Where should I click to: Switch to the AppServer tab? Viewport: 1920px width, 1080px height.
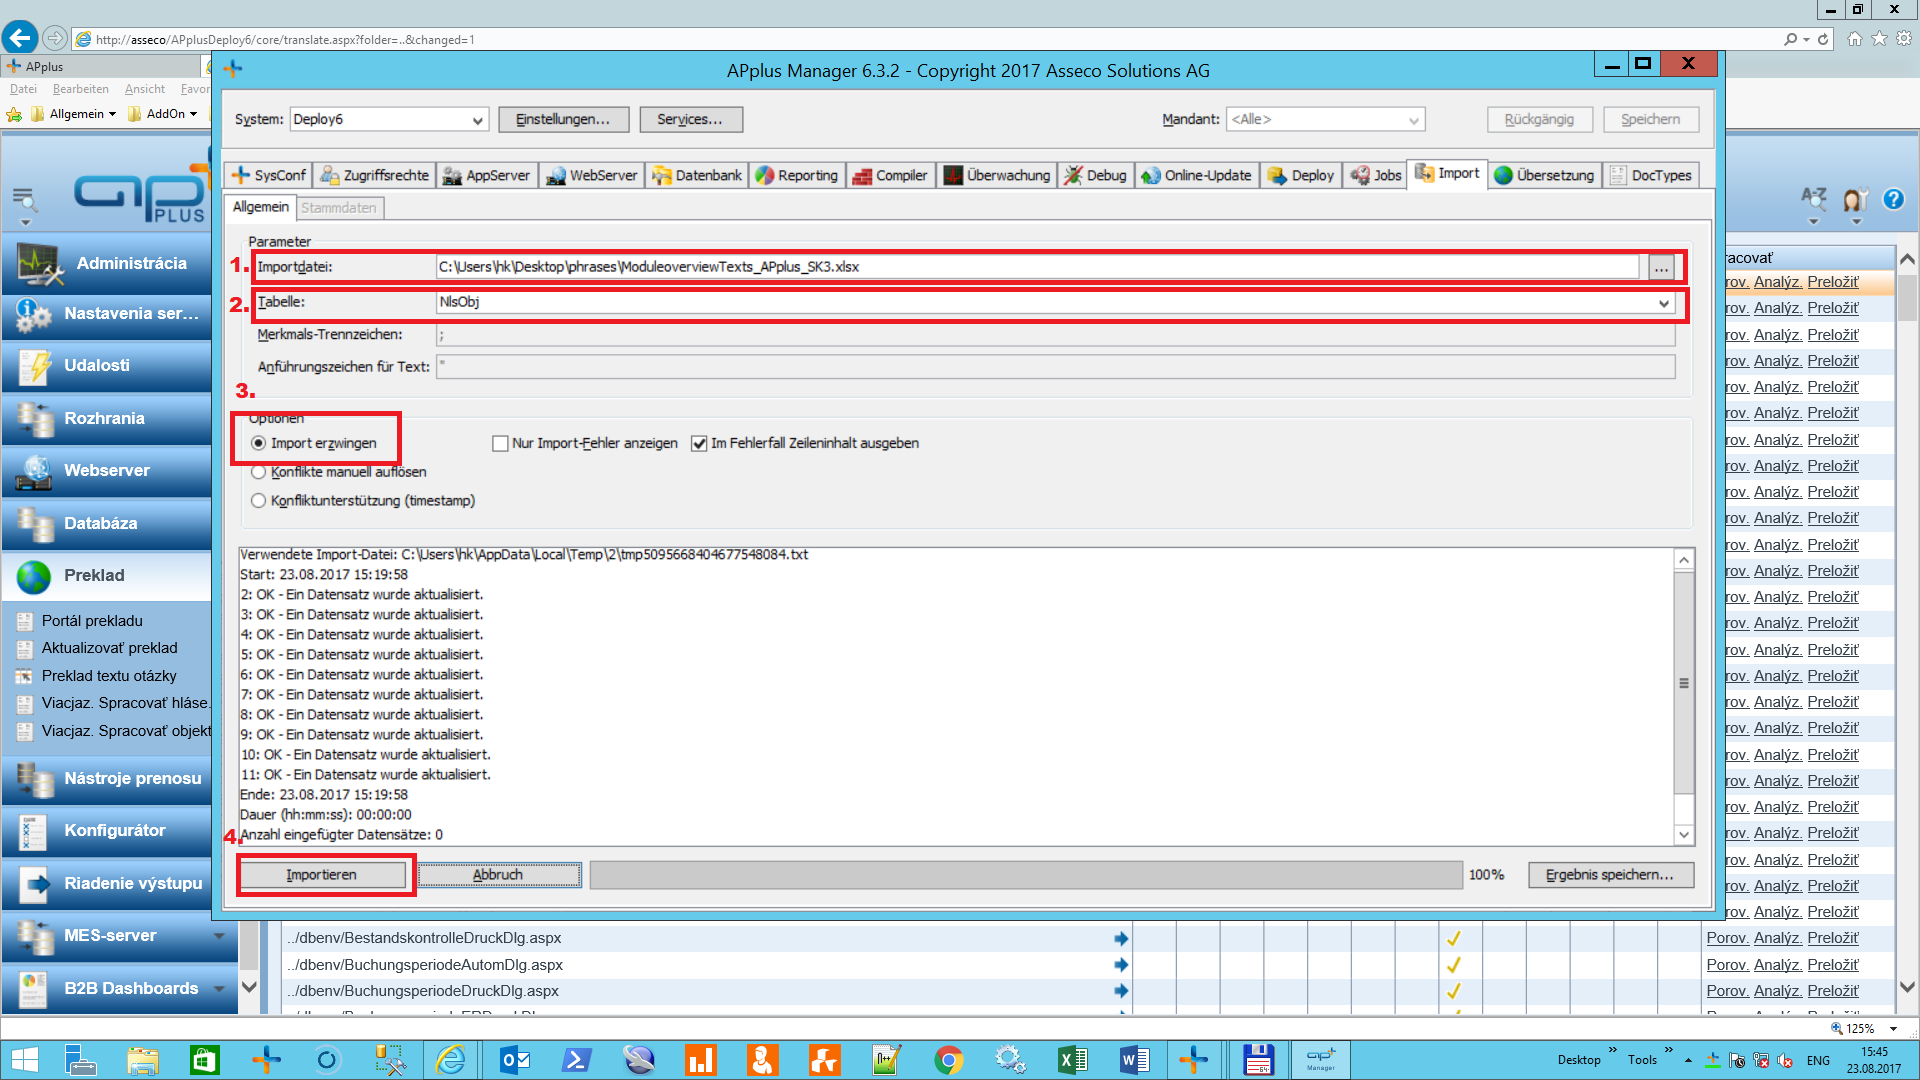[486, 175]
